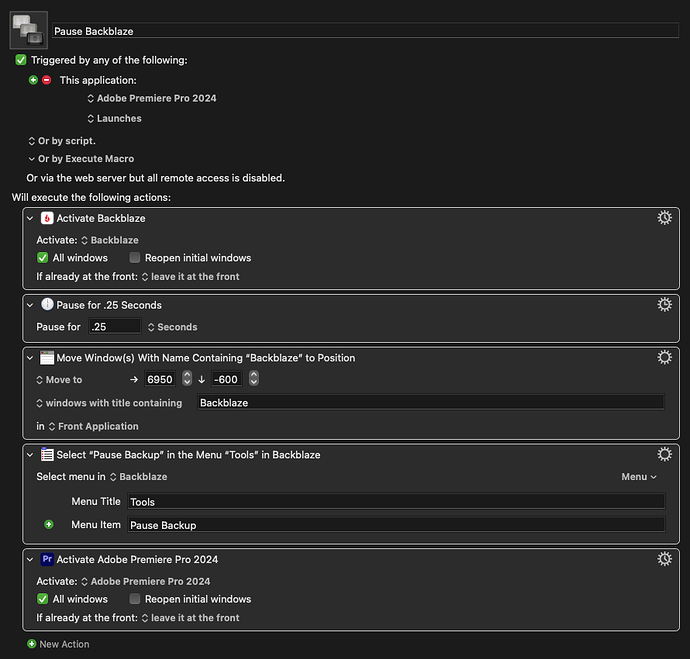This screenshot has width=690, height=659.
Task: Click the green add trigger plus icon
Action: point(33,80)
